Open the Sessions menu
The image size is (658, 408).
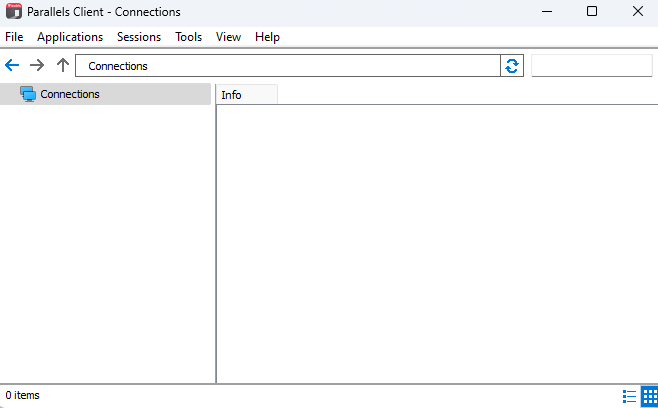pyautogui.click(x=139, y=37)
